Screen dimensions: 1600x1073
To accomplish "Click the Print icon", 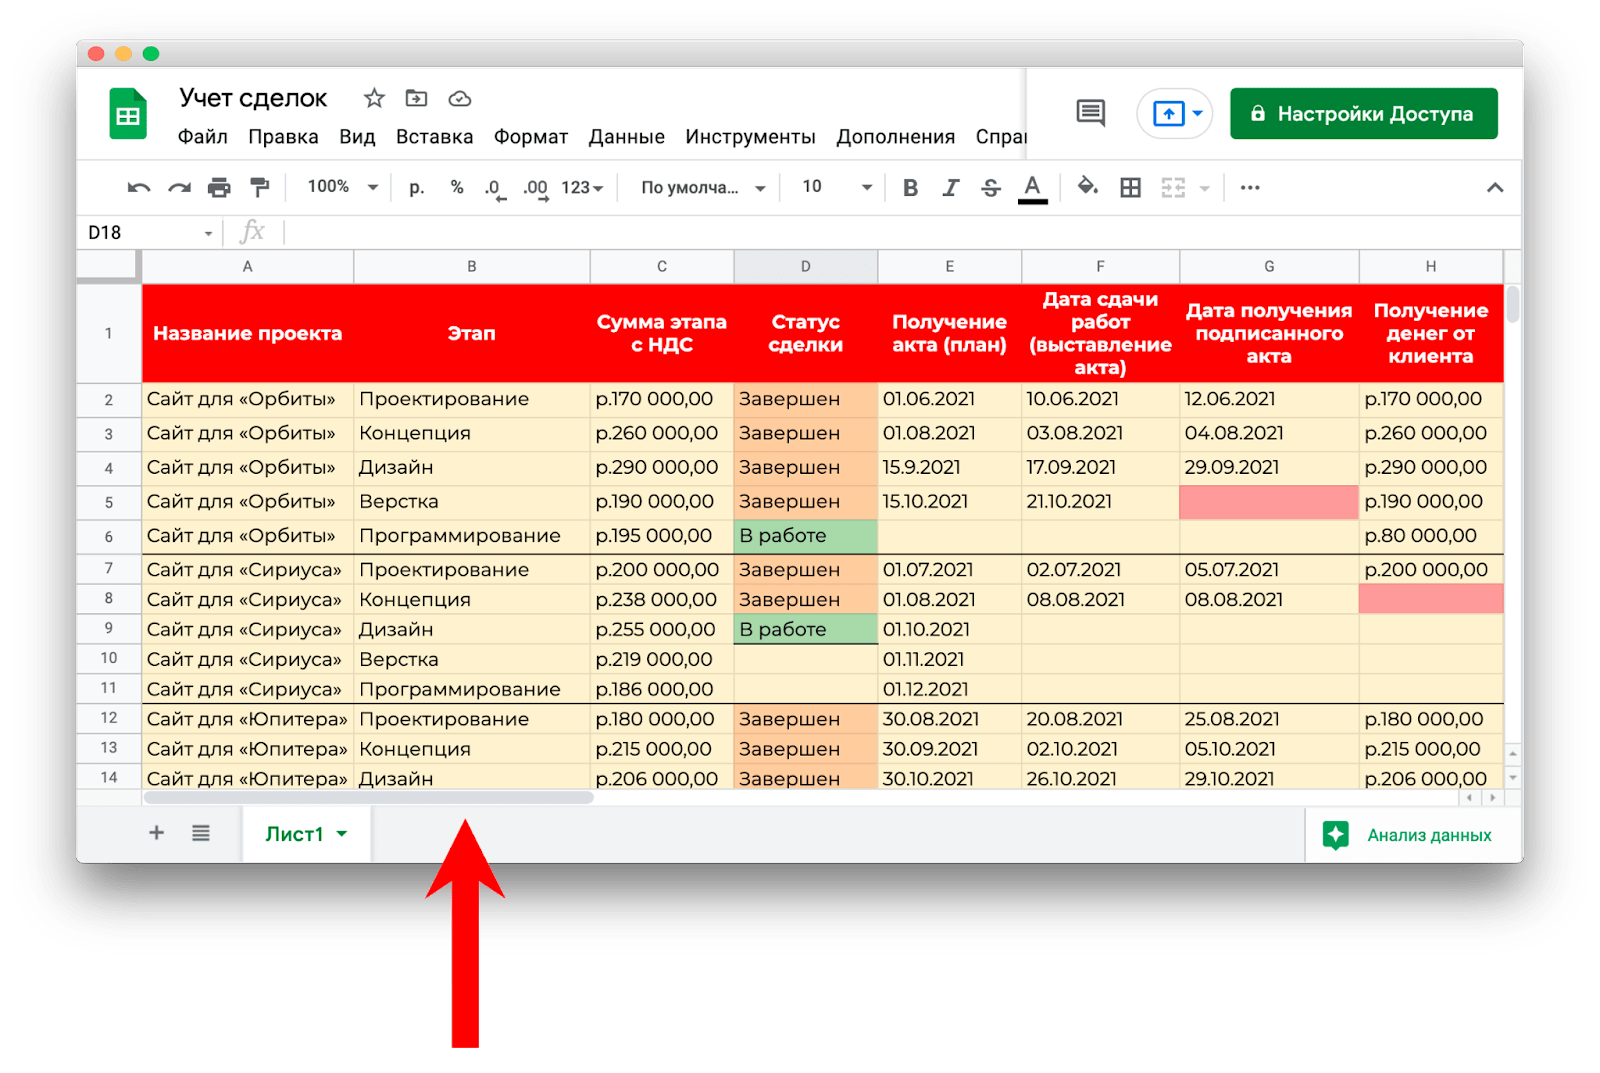I will [219, 188].
